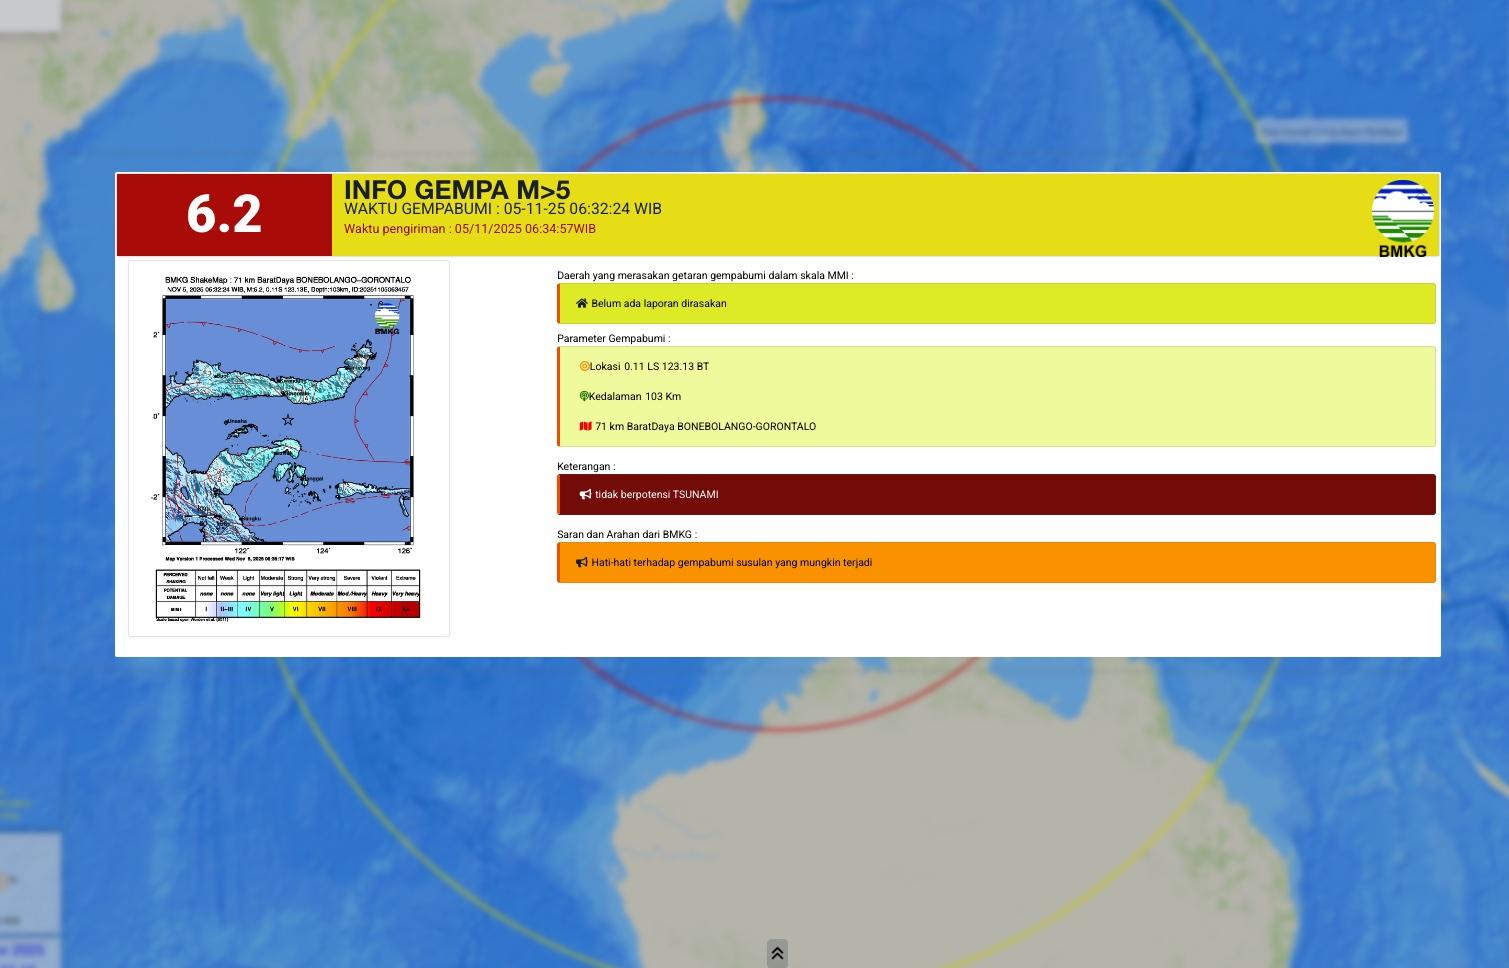Collapse the alert with the double-chevron button
1509x968 pixels.
pos(776,952)
